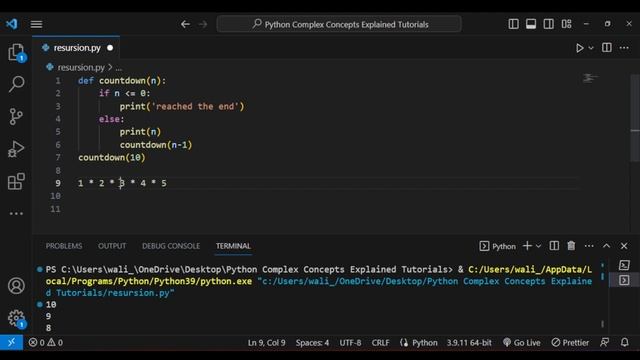This screenshot has height=360, width=640.
Task: Change encoding UTF-8
Action: pyautogui.click(x=350, y=342)
